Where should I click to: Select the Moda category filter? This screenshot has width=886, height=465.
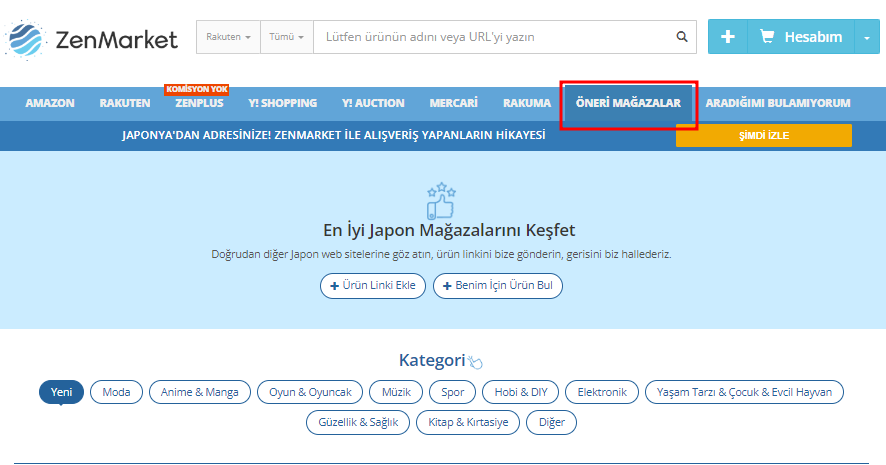[116, 392]
